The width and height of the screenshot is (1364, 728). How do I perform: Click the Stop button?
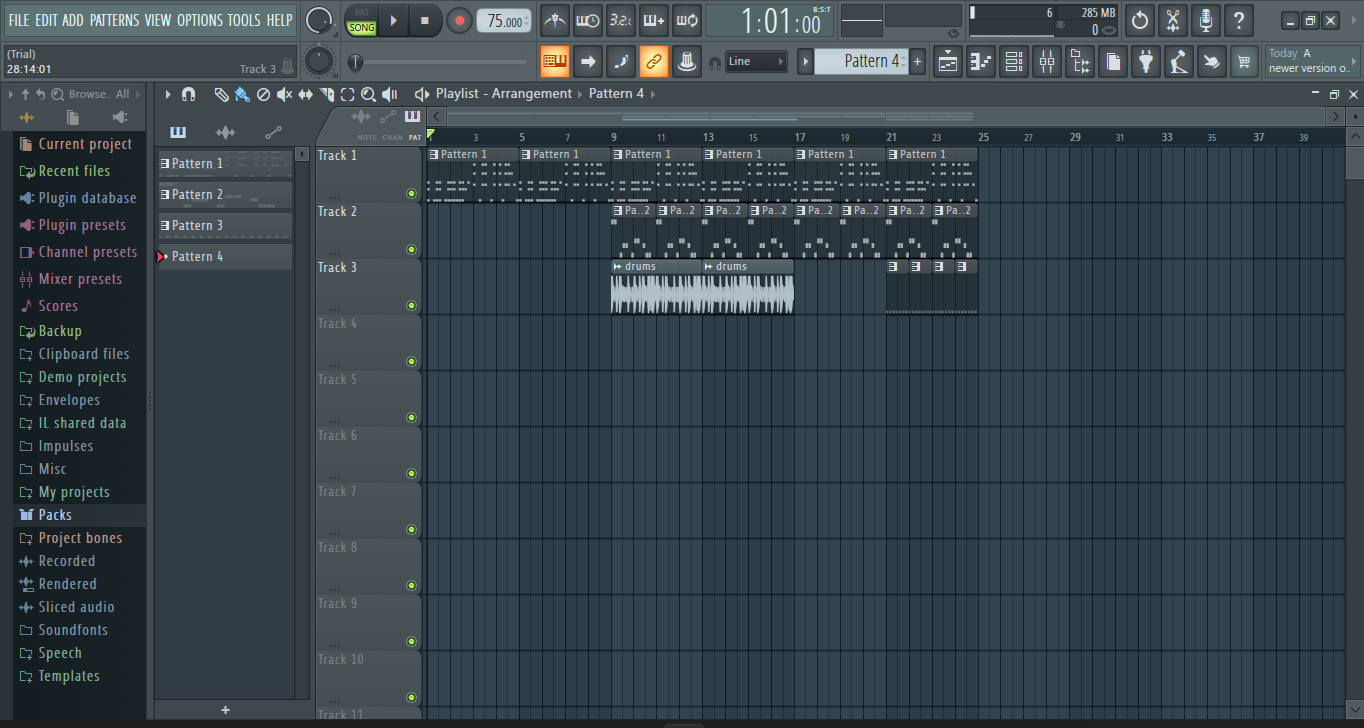pos(425,20)
